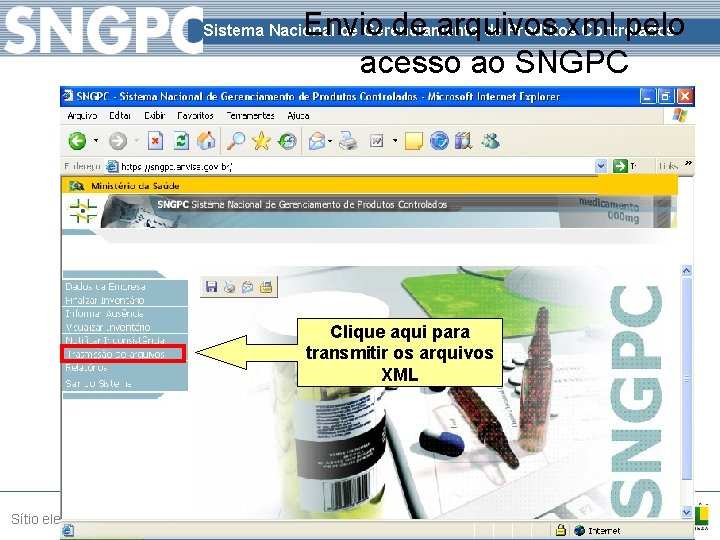Screen dimensions: 720x540
Task: Click the green Go arrow button
Action: tap(620, 166)
